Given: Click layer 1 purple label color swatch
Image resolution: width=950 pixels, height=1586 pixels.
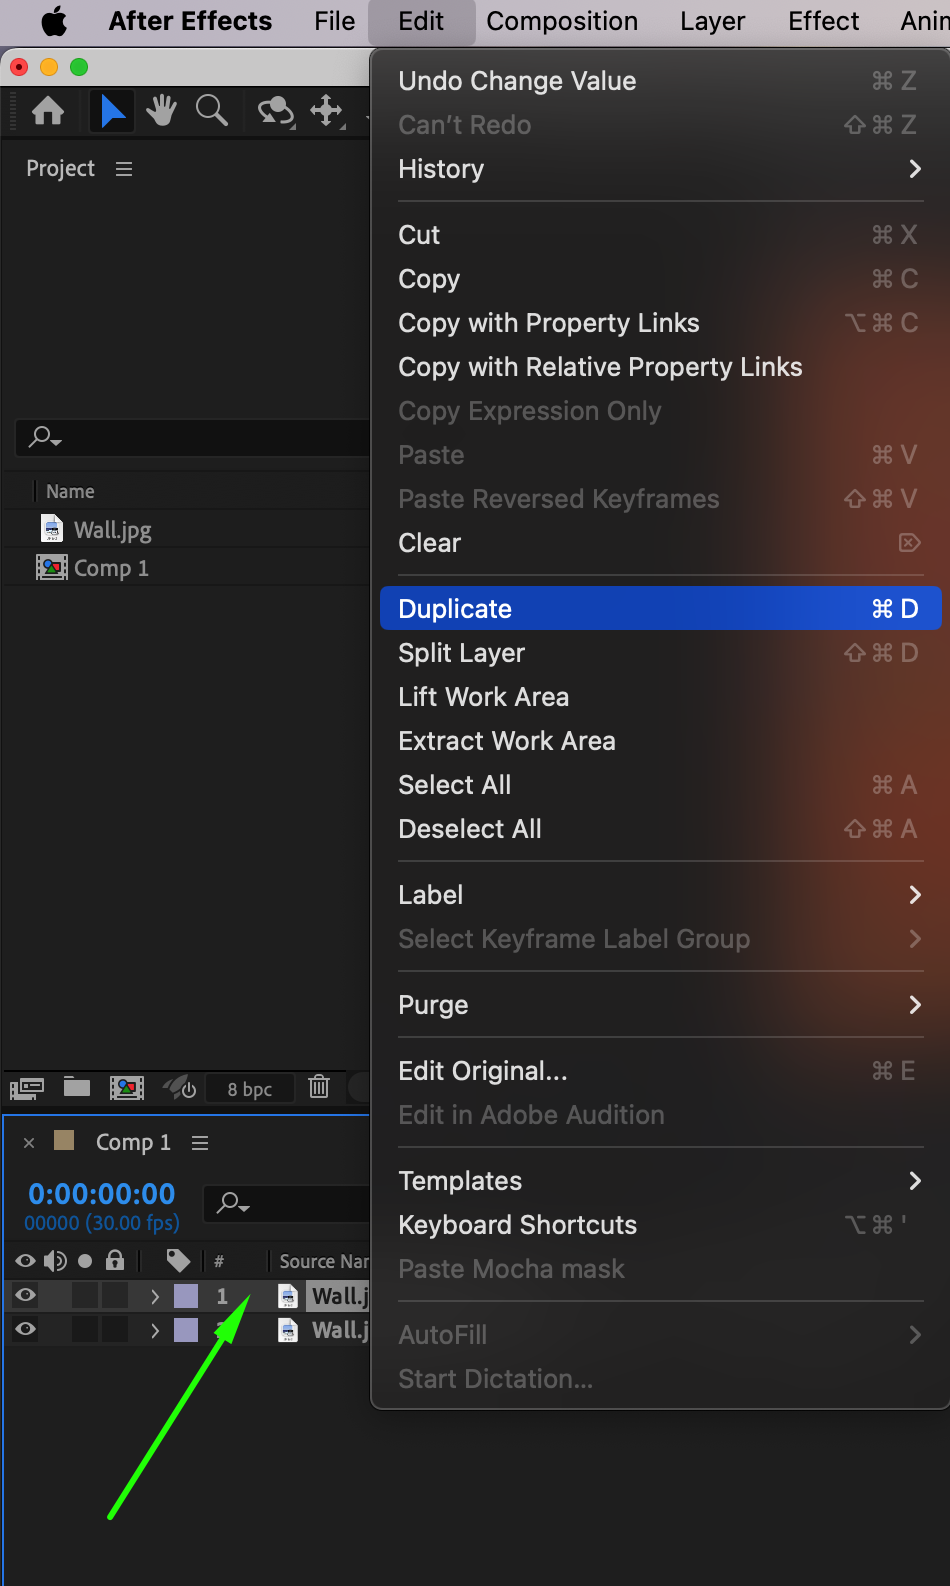Looking at the screenshot, I should [186, 1296].
